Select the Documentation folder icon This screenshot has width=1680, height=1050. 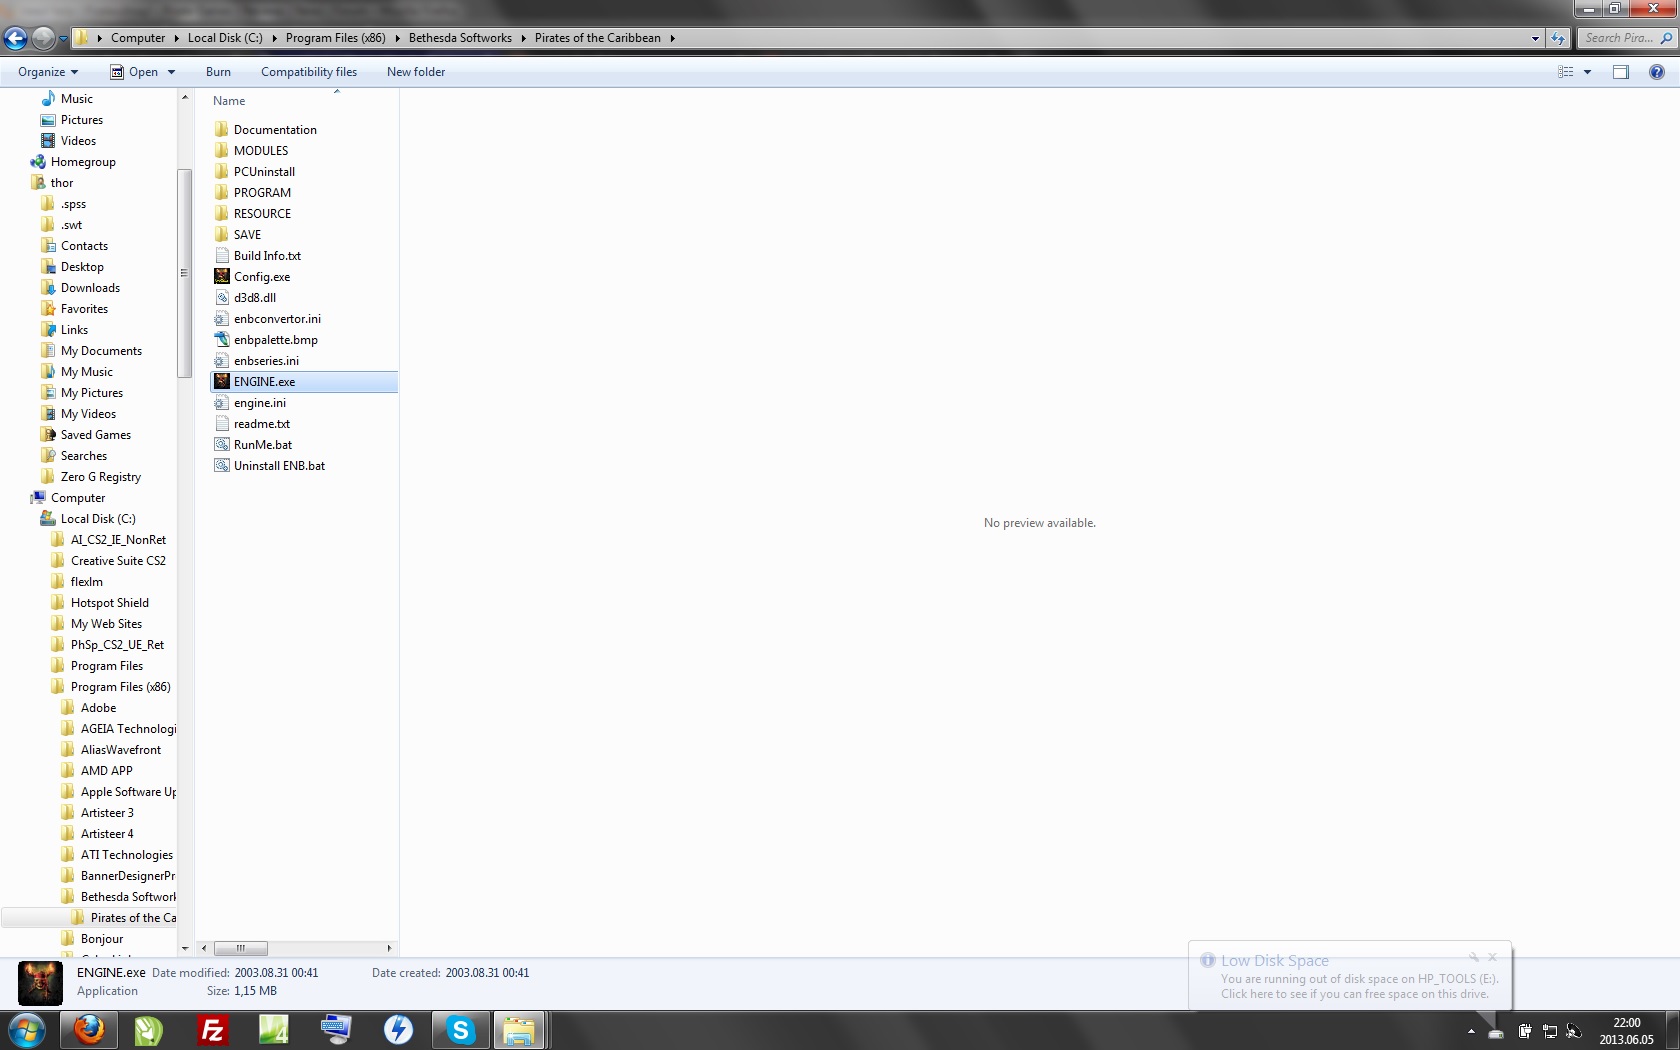click(222, 130)
